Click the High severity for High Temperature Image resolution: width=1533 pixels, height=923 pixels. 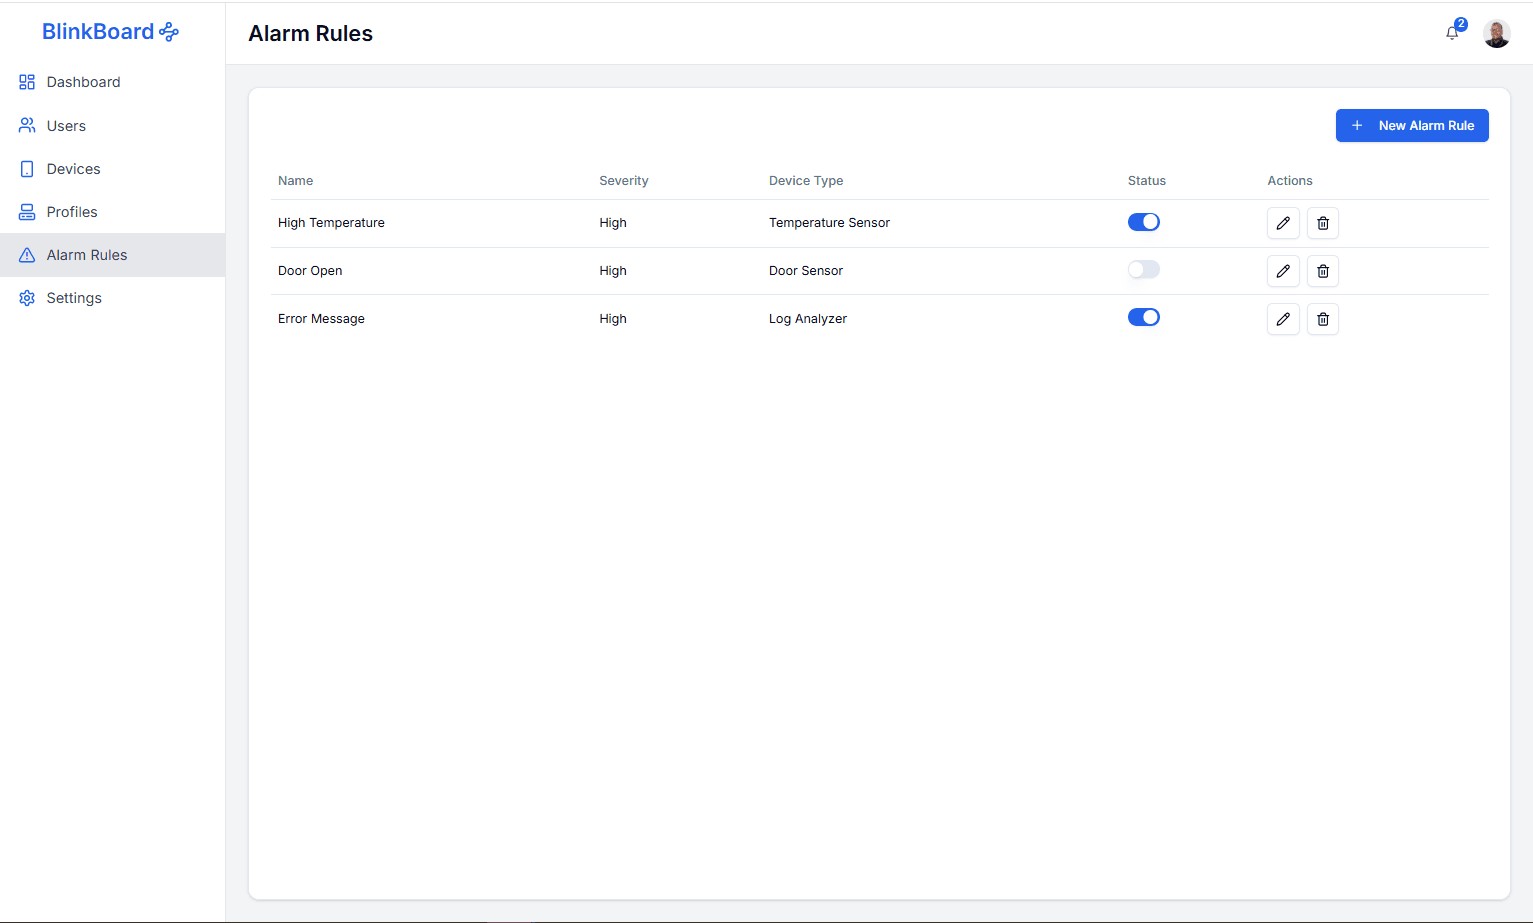tap(613, 223)
